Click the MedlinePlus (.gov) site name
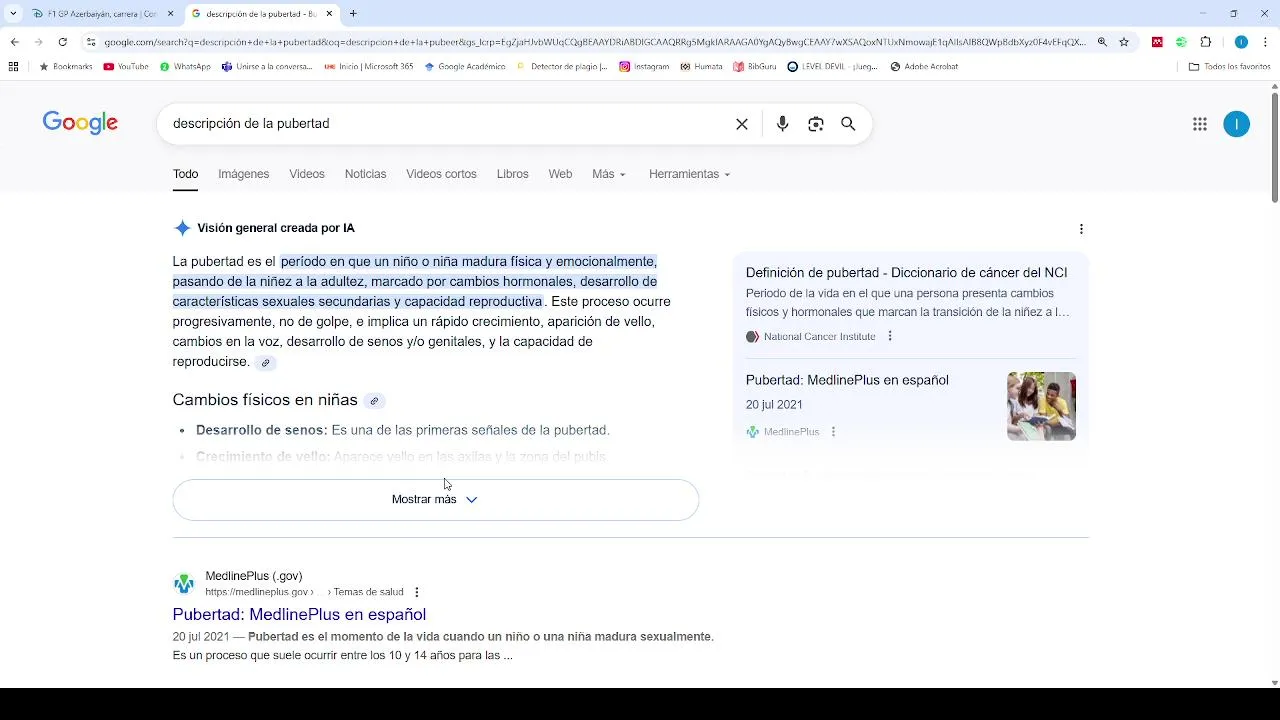 pyautogui.click(x=253, y=576)
